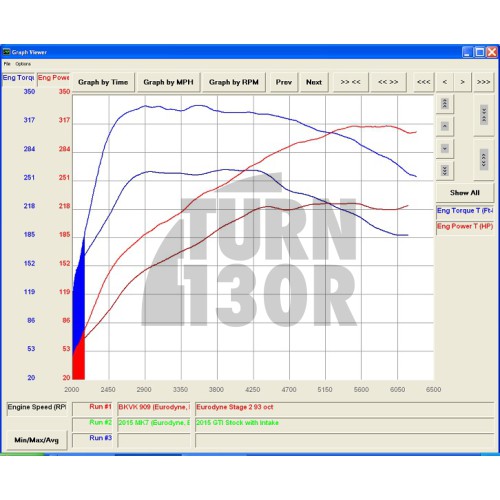This screenshot has width=500, height=500.
Task: Click the Min/Max/Avg button
Action: (36, 440)
